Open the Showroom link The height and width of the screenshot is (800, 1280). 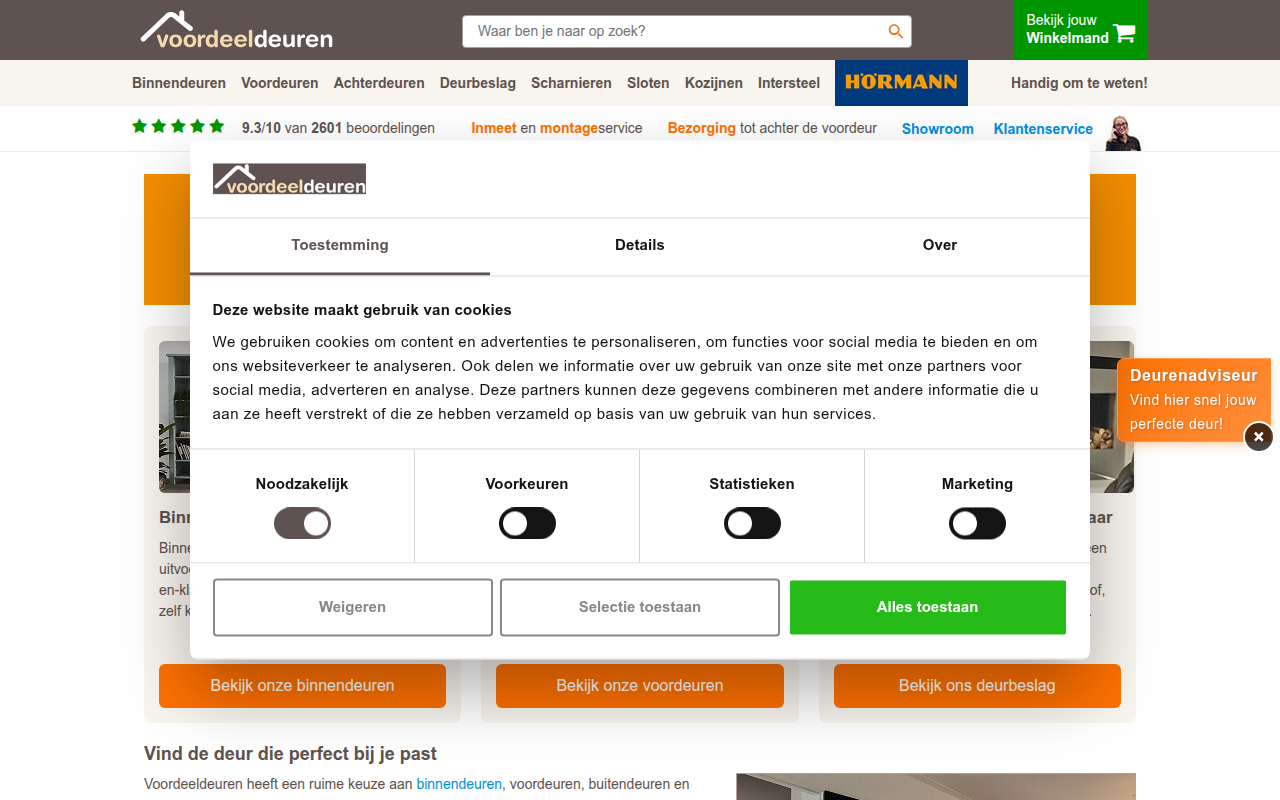click(938, 129)
